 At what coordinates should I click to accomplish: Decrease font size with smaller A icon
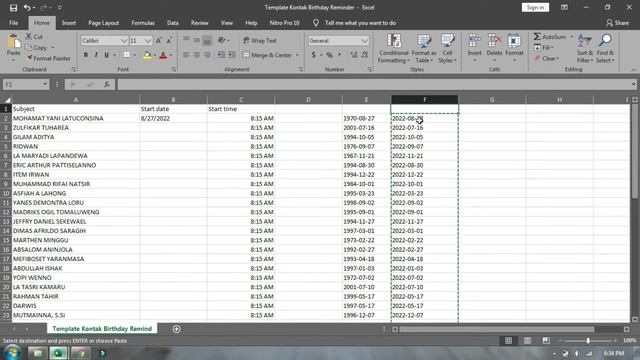pos(169,40)
